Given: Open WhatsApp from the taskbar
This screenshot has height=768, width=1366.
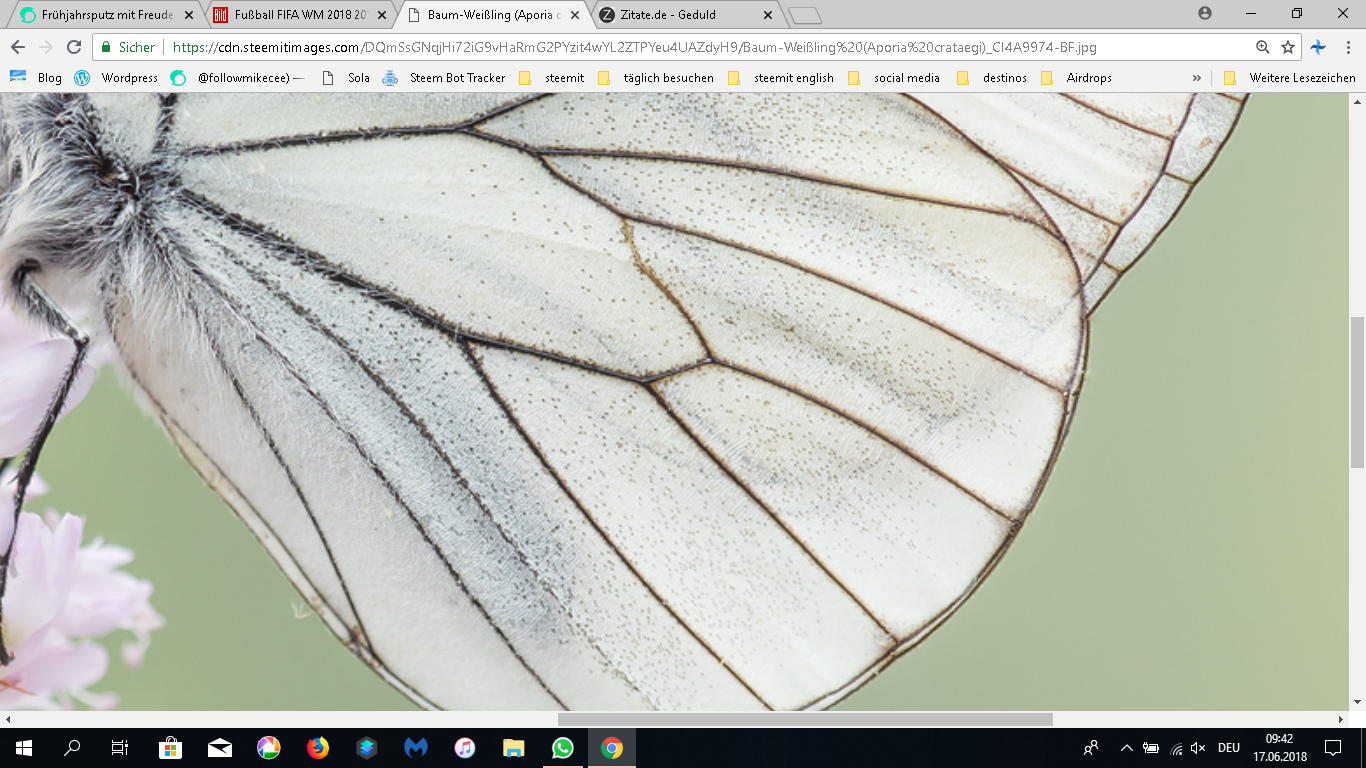Looking at the screenshot, I should click(562, 748).
